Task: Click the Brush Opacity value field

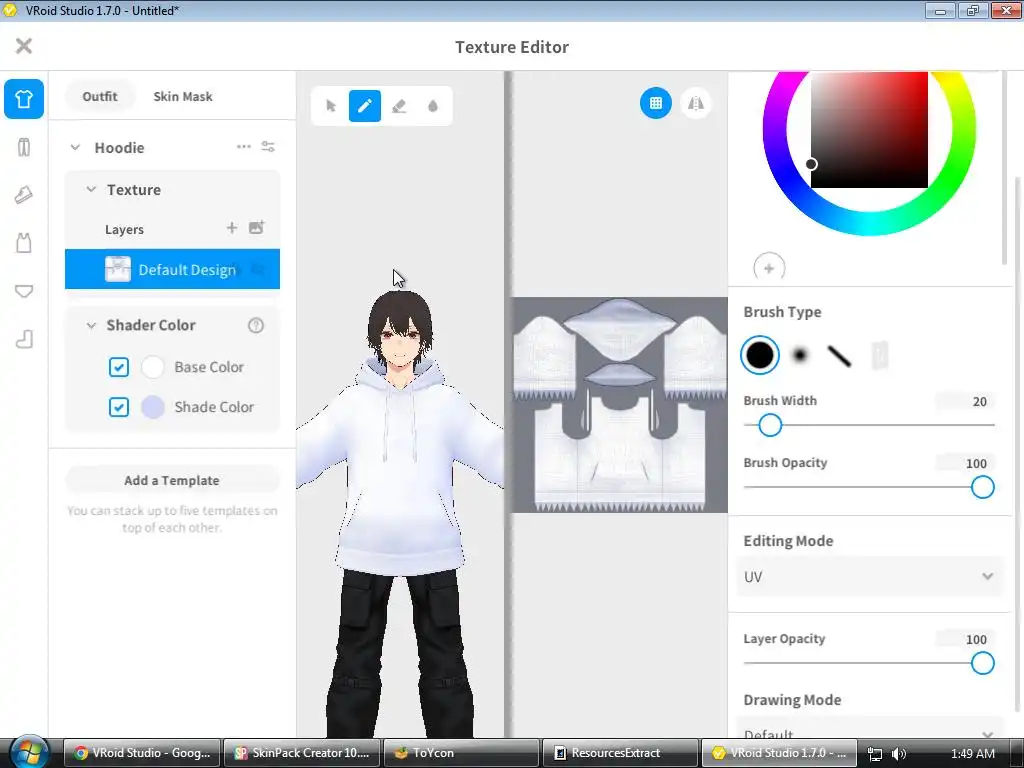Action: (x=965, y=463)
